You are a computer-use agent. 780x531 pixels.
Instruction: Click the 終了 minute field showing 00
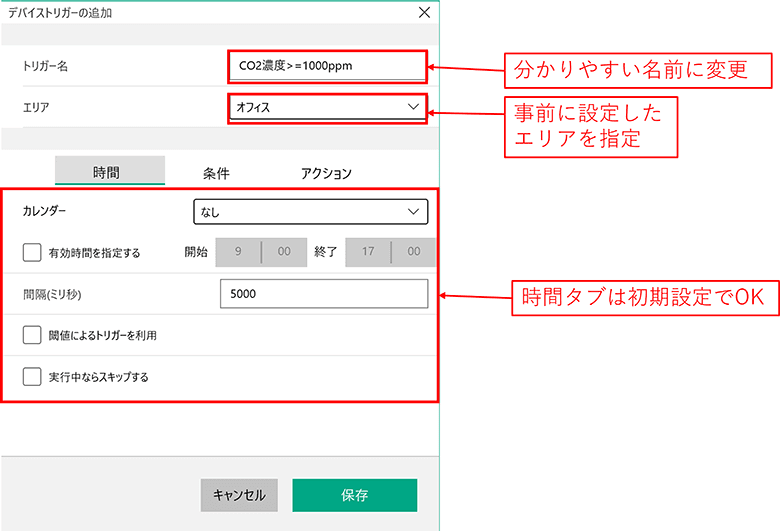414,252
